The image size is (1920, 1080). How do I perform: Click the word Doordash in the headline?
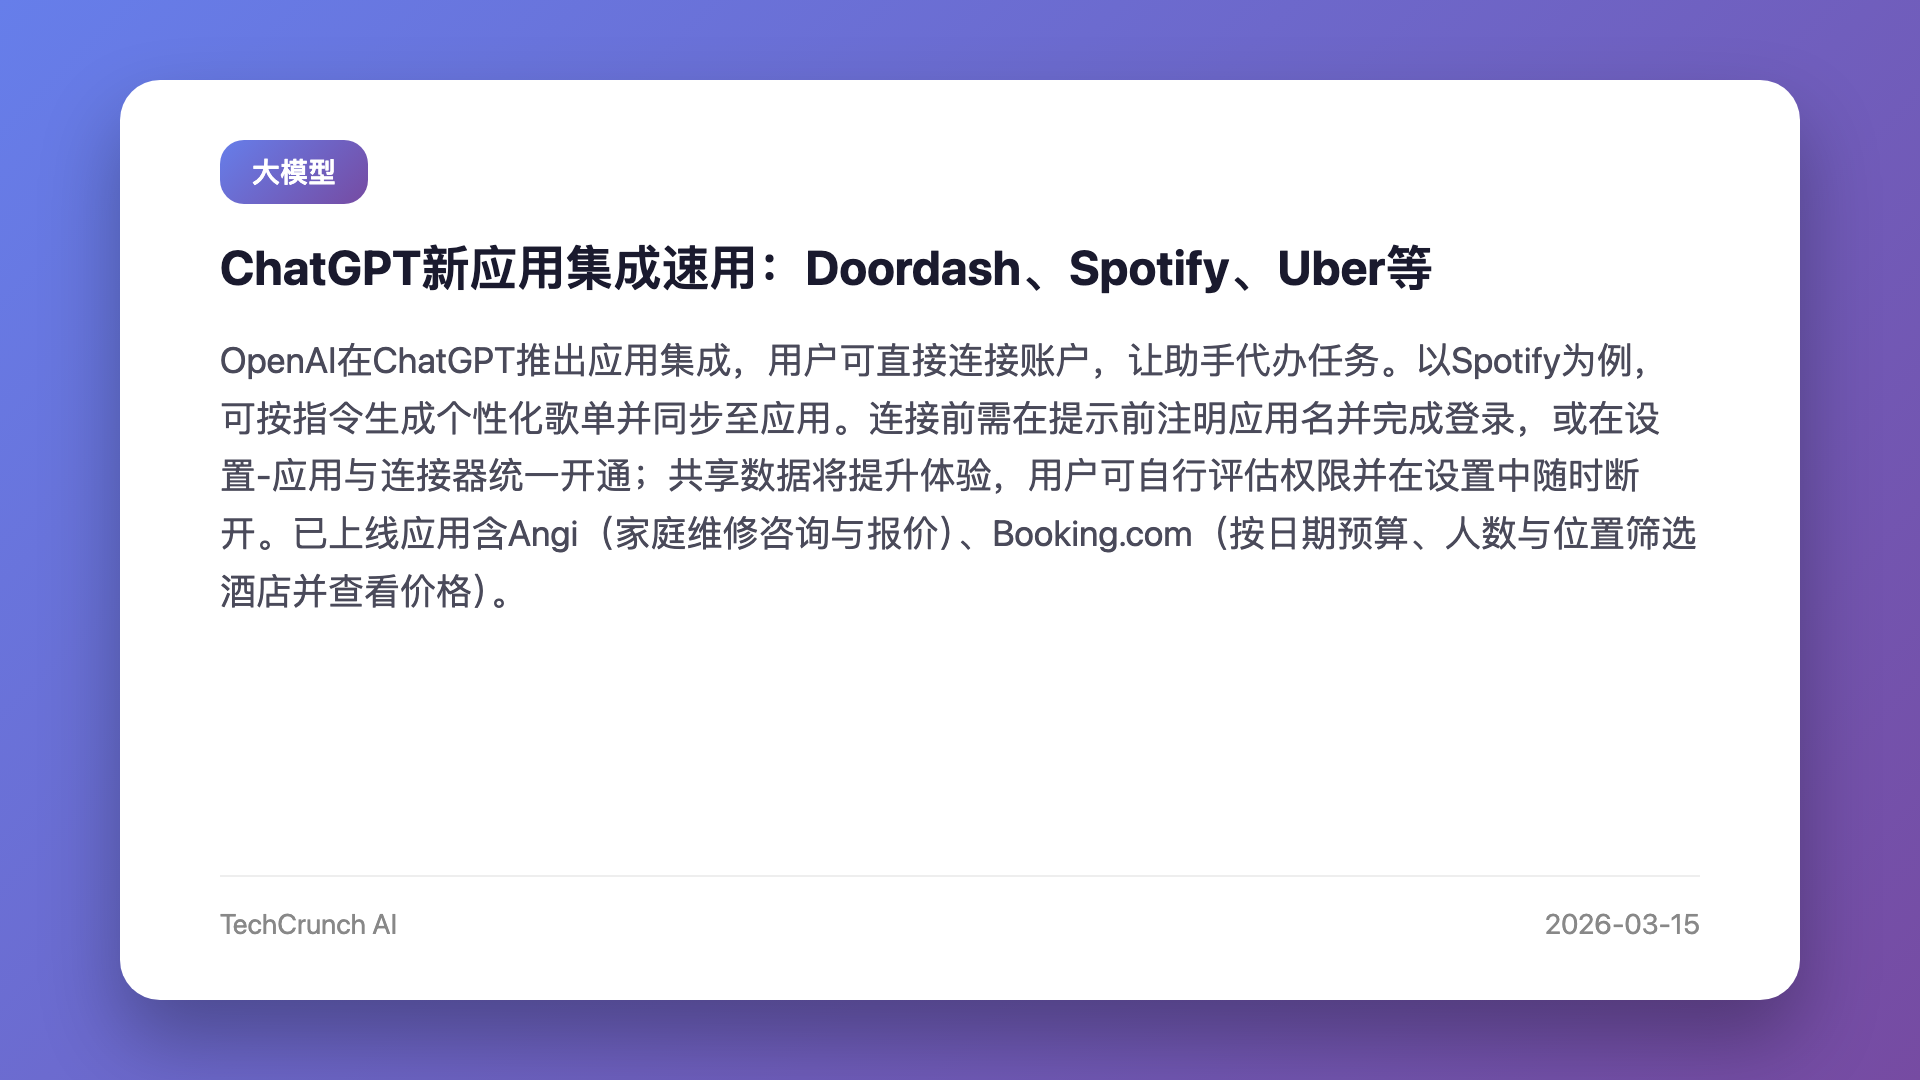tap(912, 268)
